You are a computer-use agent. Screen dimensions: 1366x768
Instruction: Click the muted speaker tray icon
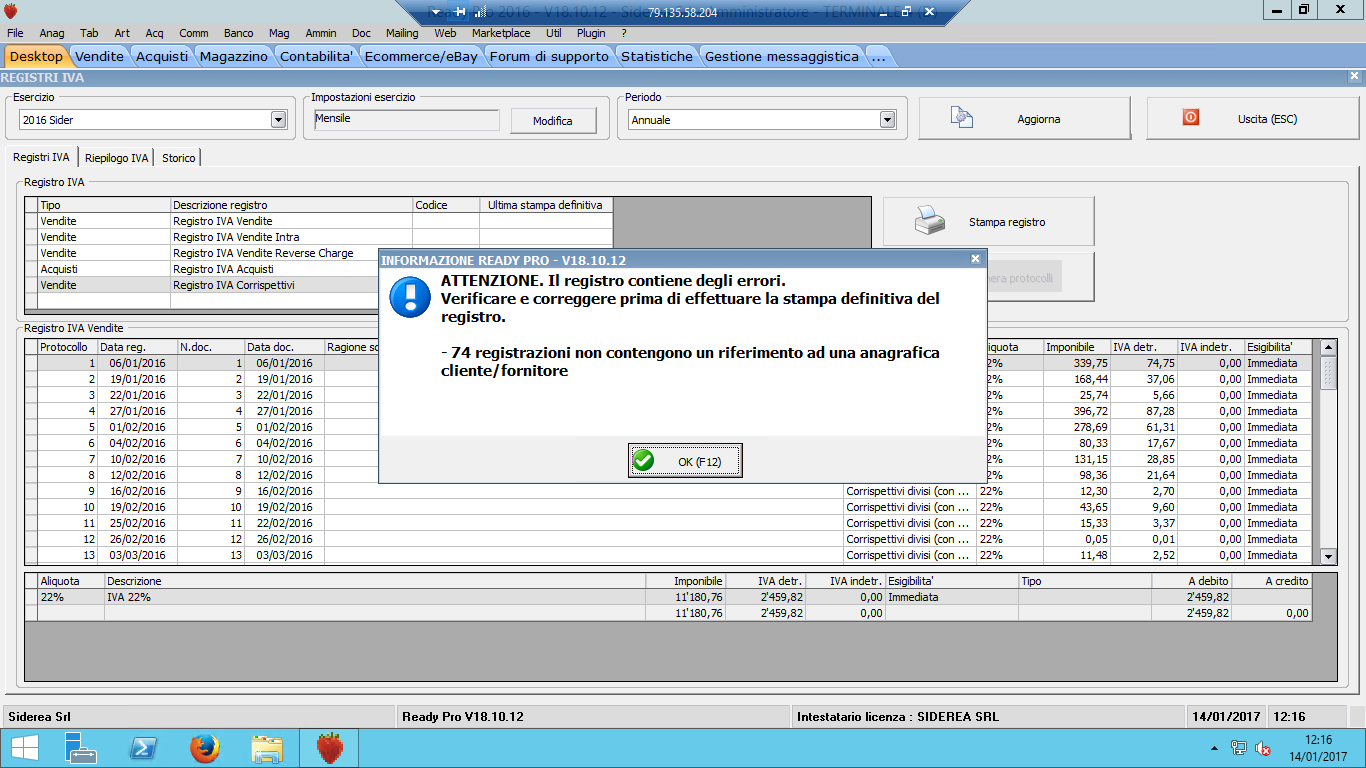tap(1263, 748)
